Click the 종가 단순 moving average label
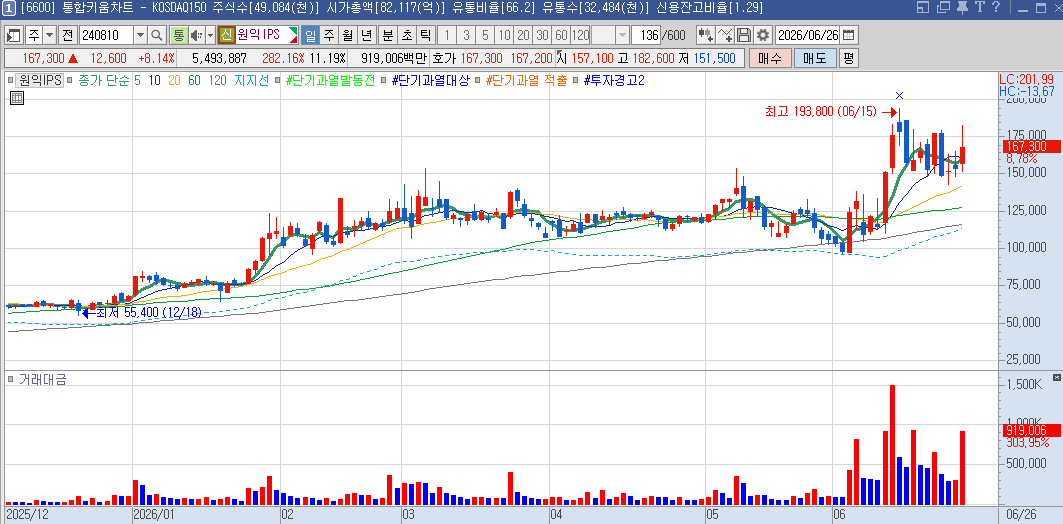This screenshot has height=524, width=1063. coord(104,80)
